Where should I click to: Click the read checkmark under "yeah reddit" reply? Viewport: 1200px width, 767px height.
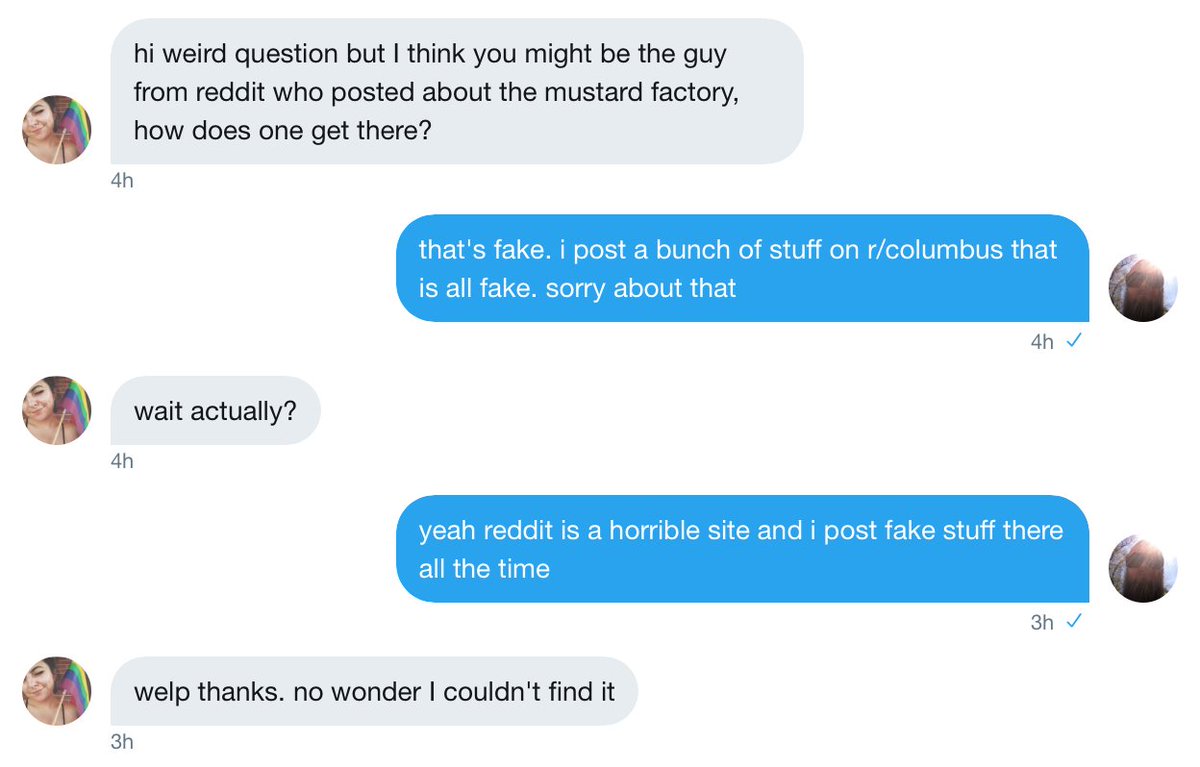pos(1074,622)
